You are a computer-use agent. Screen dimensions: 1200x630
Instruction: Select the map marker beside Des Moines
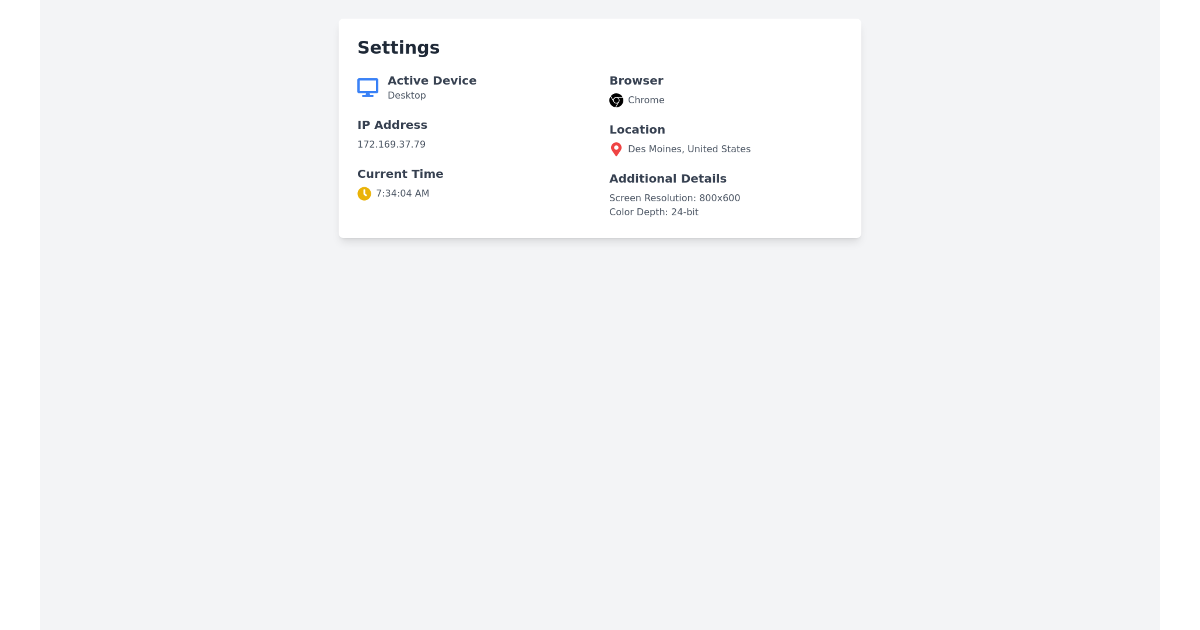616,148
